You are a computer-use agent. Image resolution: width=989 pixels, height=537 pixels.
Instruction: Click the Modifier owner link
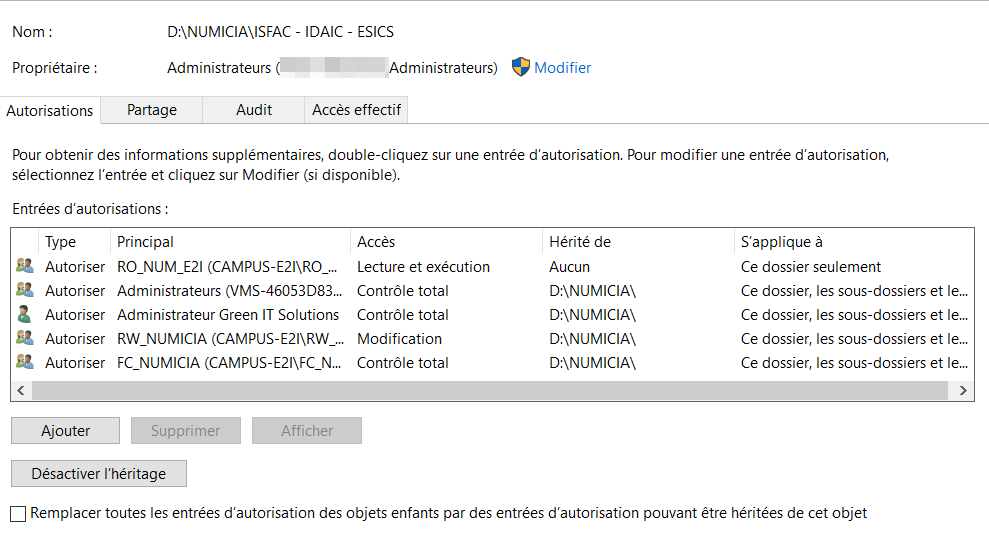coord(562,68)
